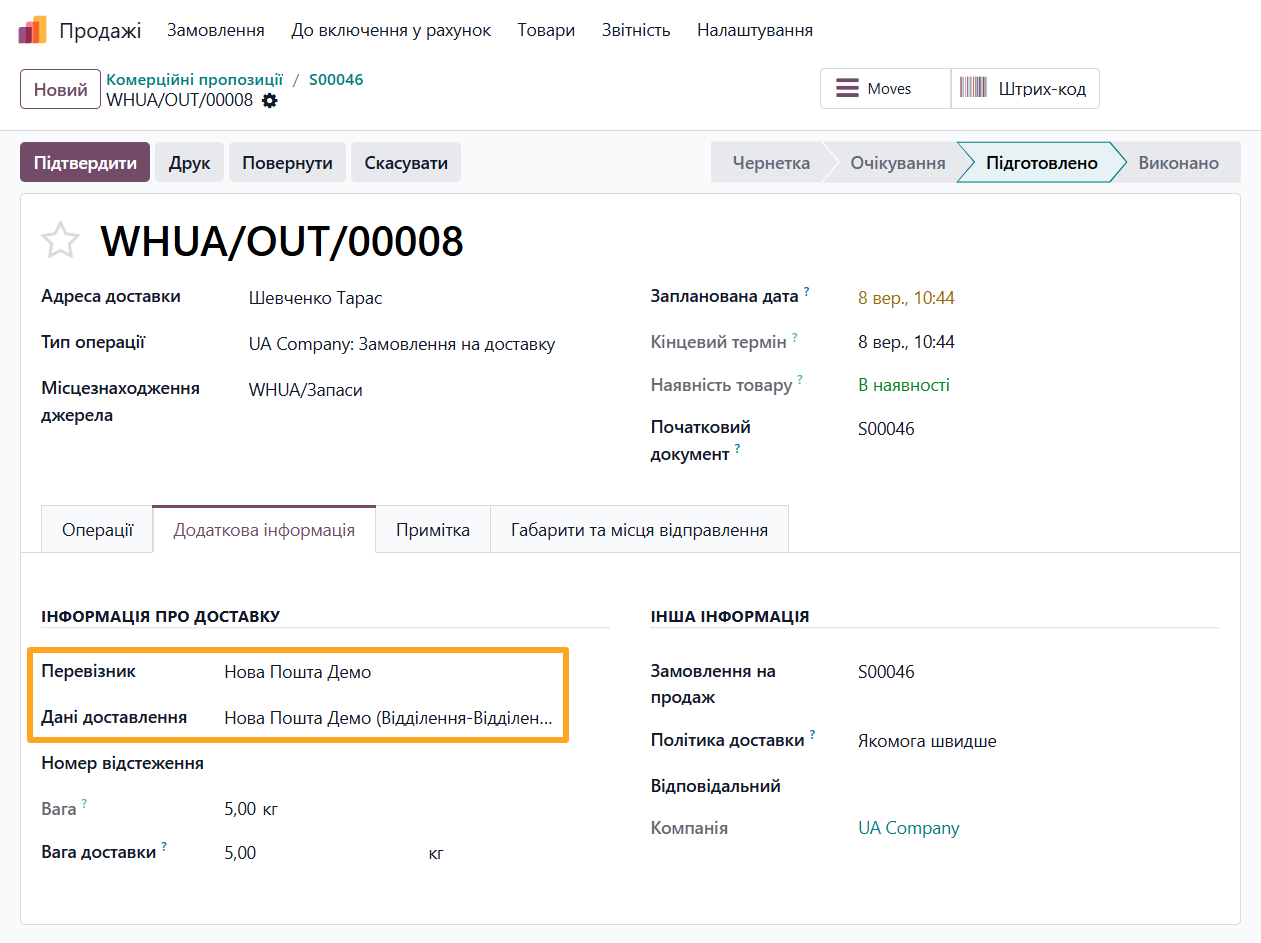
Task: Open help tooltip for Наявність товару
Action: (x=800, y=380)
